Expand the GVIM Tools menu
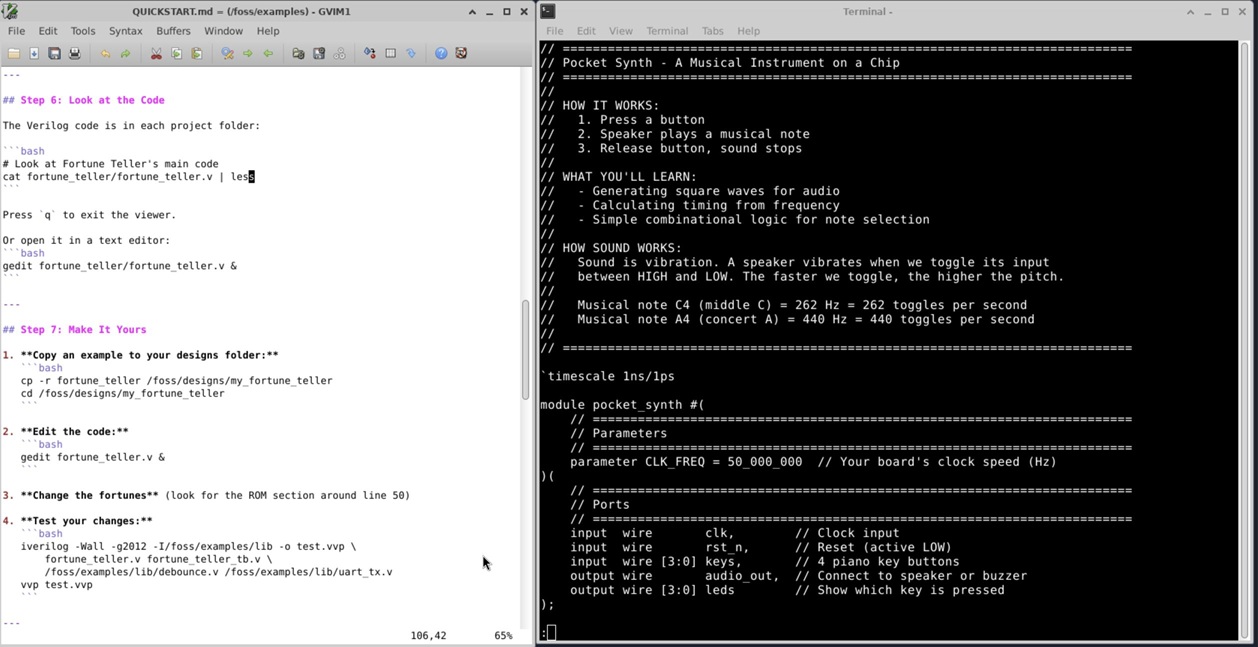This screenshot has height=647, width=1258. click(83, 31)
